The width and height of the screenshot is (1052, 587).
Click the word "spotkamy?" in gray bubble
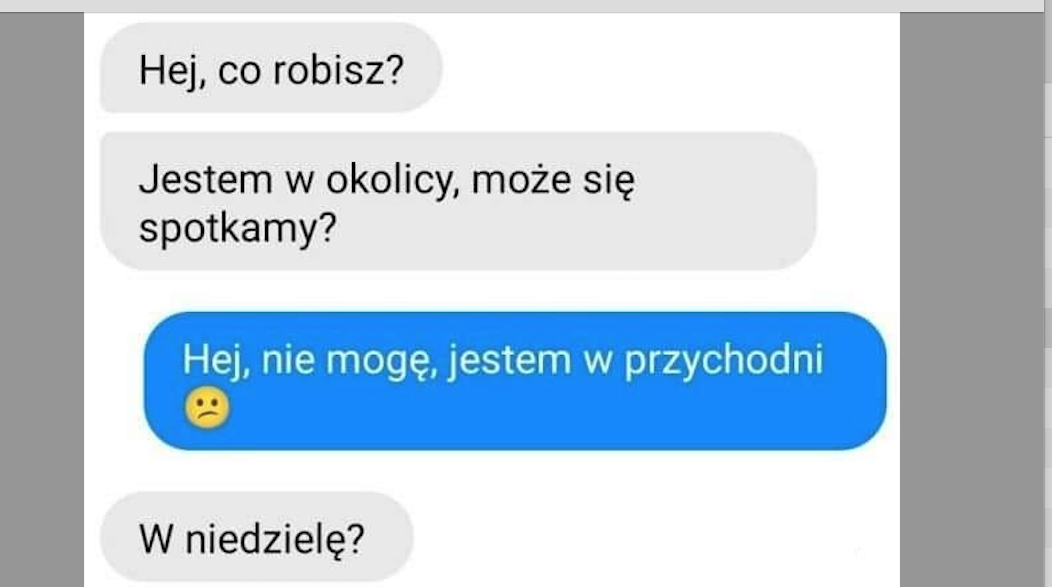click(x=238, y=229)
